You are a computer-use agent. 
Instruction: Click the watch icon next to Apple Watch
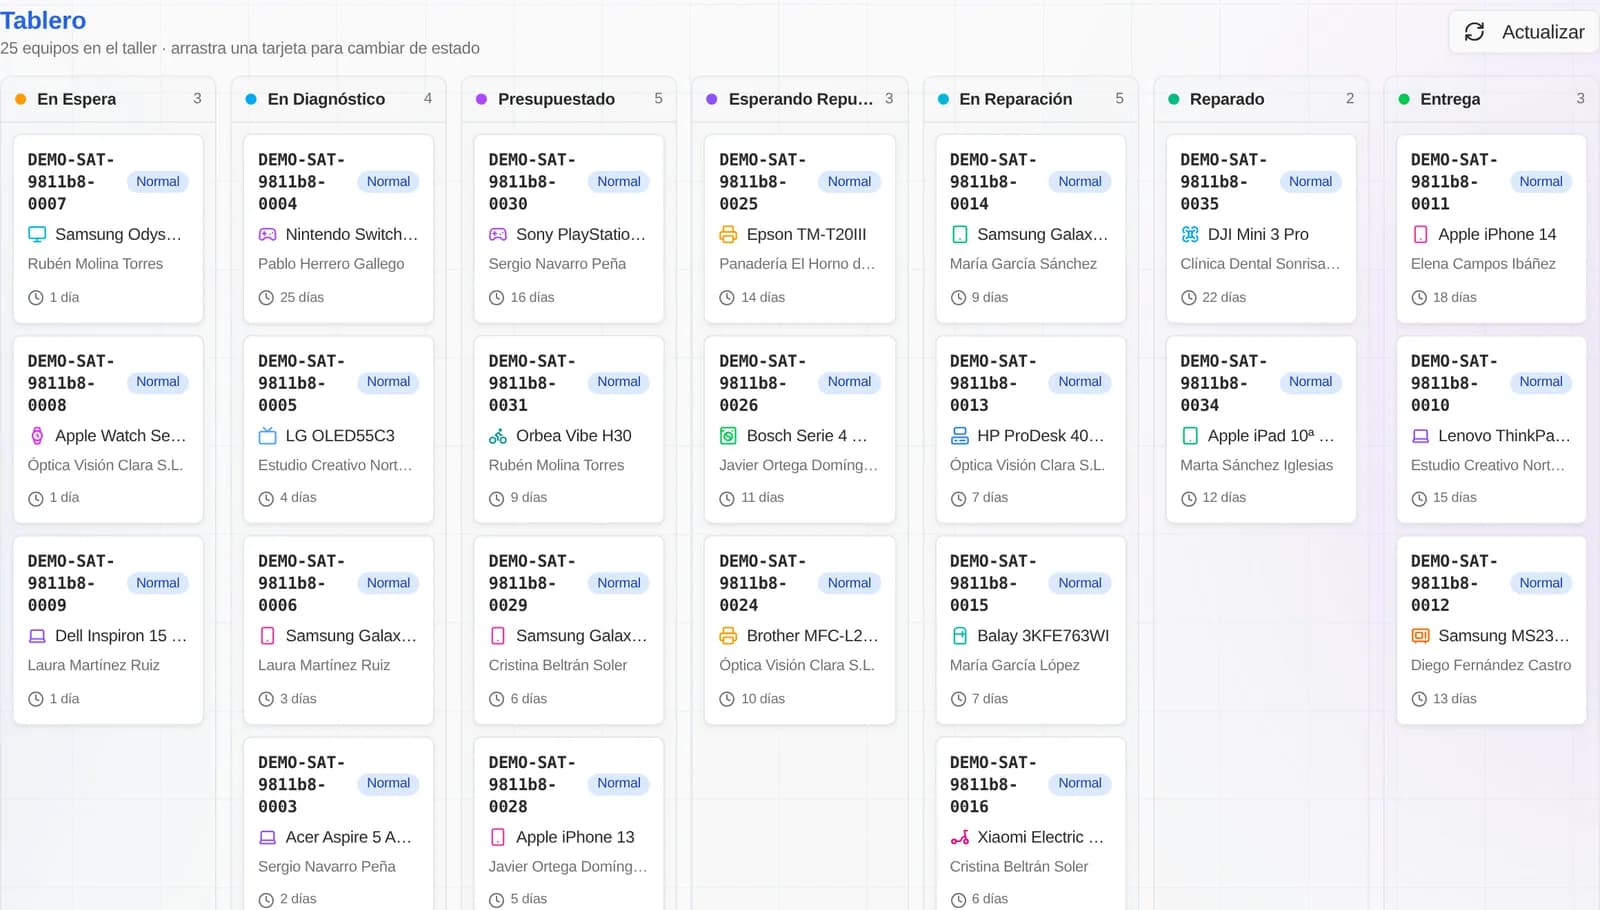tap(37, 436)
